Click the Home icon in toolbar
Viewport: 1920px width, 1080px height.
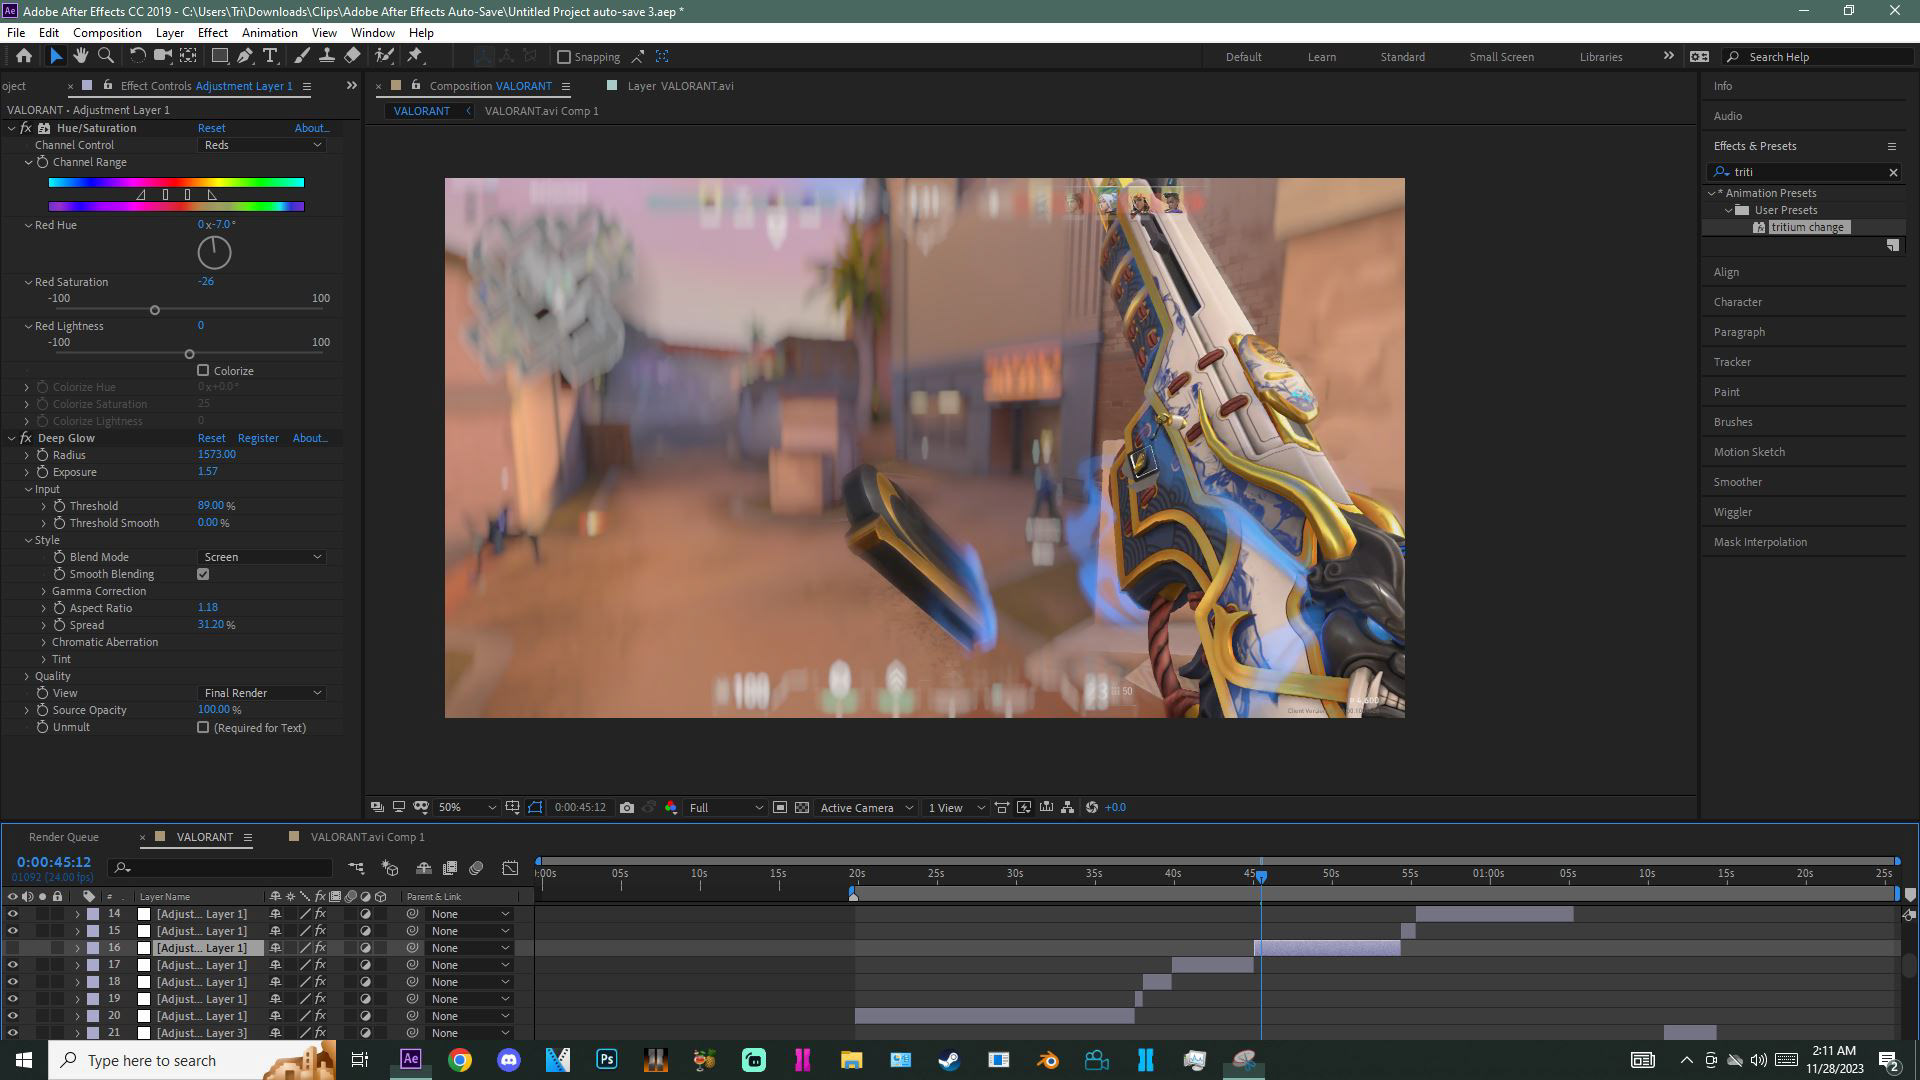24,56
